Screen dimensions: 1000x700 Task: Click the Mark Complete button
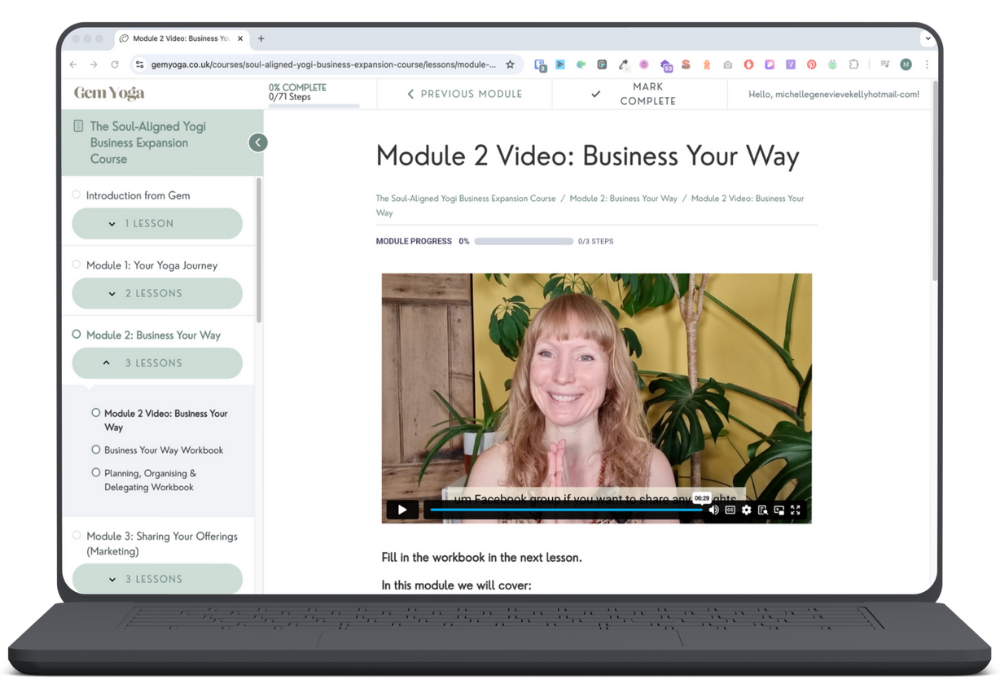pyautogui.click(x=640, y=94)
